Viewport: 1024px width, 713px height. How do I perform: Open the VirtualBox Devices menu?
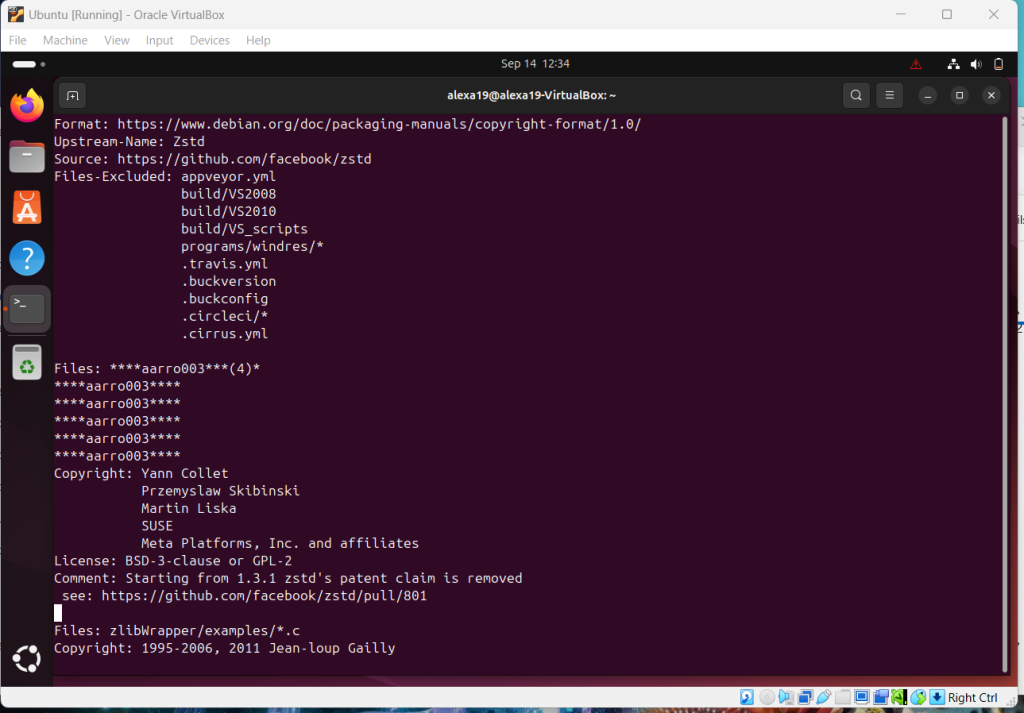click(x=209, y=40)
